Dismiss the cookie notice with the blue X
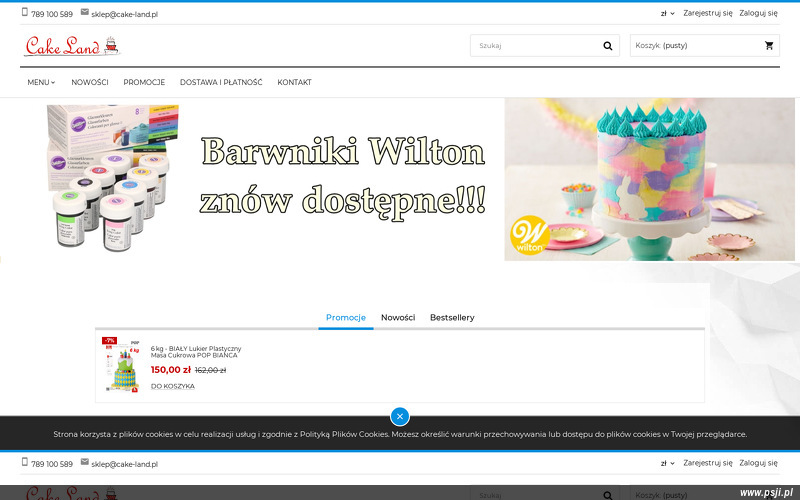Viewport: 800px width, 500px height. click(400, 416)
